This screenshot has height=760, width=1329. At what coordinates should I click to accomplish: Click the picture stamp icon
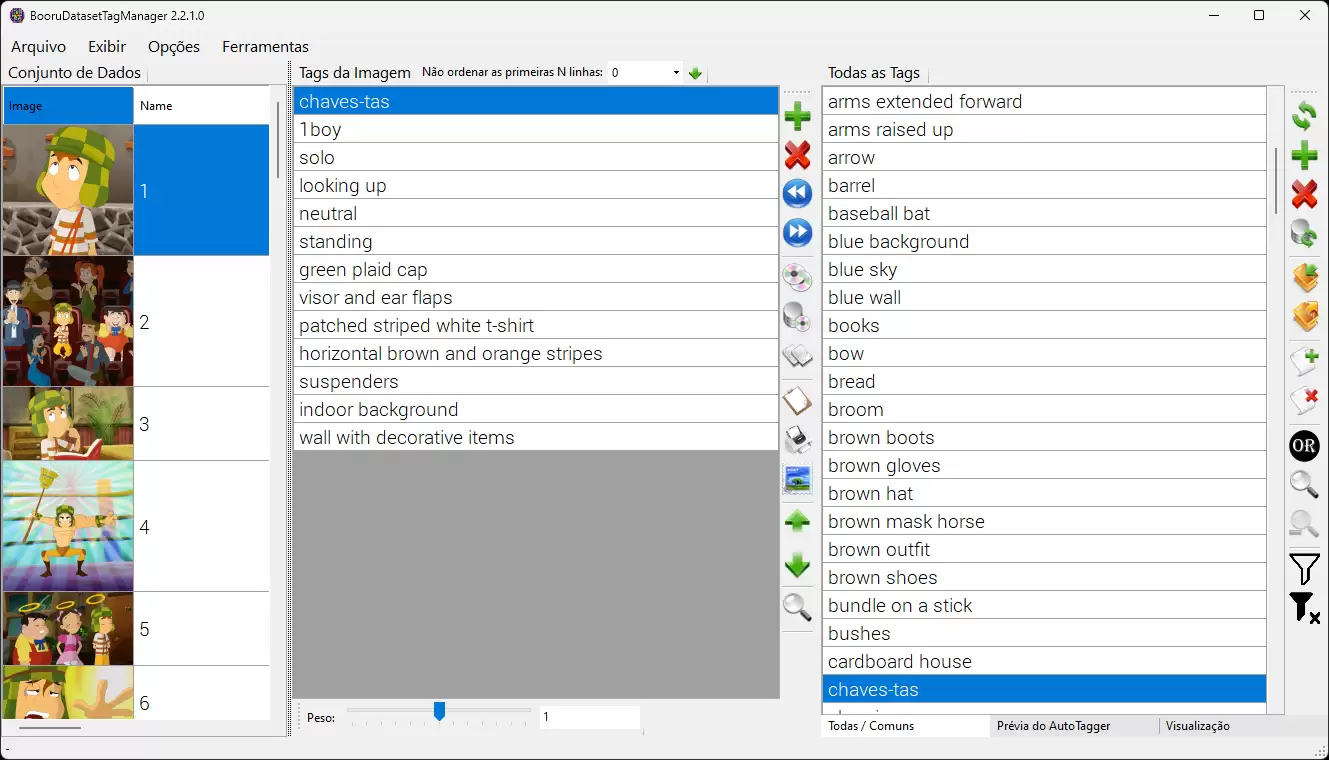[x=797, y=479]
